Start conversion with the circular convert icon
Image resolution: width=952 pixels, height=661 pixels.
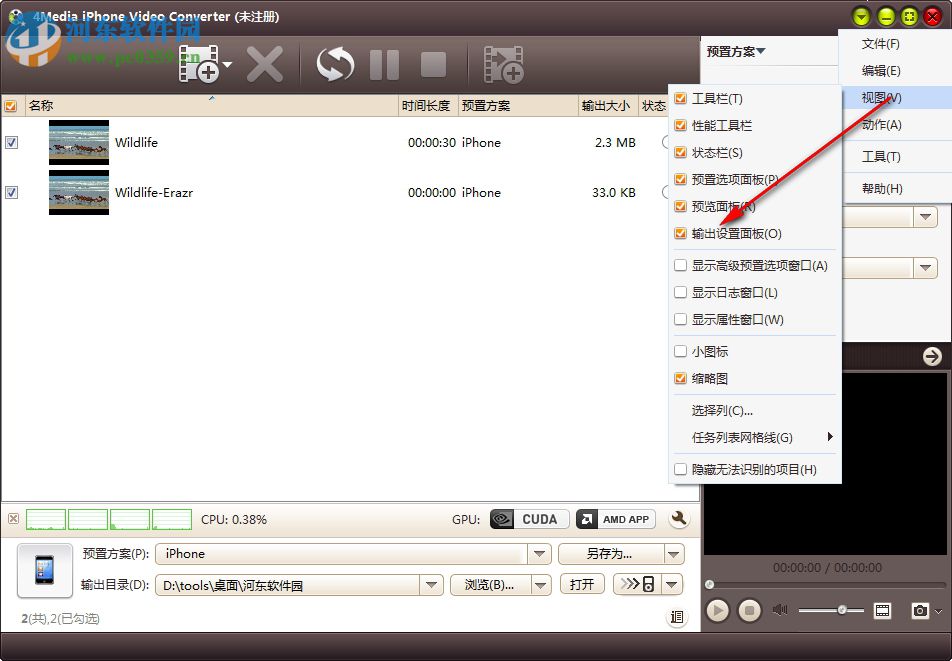coord(334,63)
